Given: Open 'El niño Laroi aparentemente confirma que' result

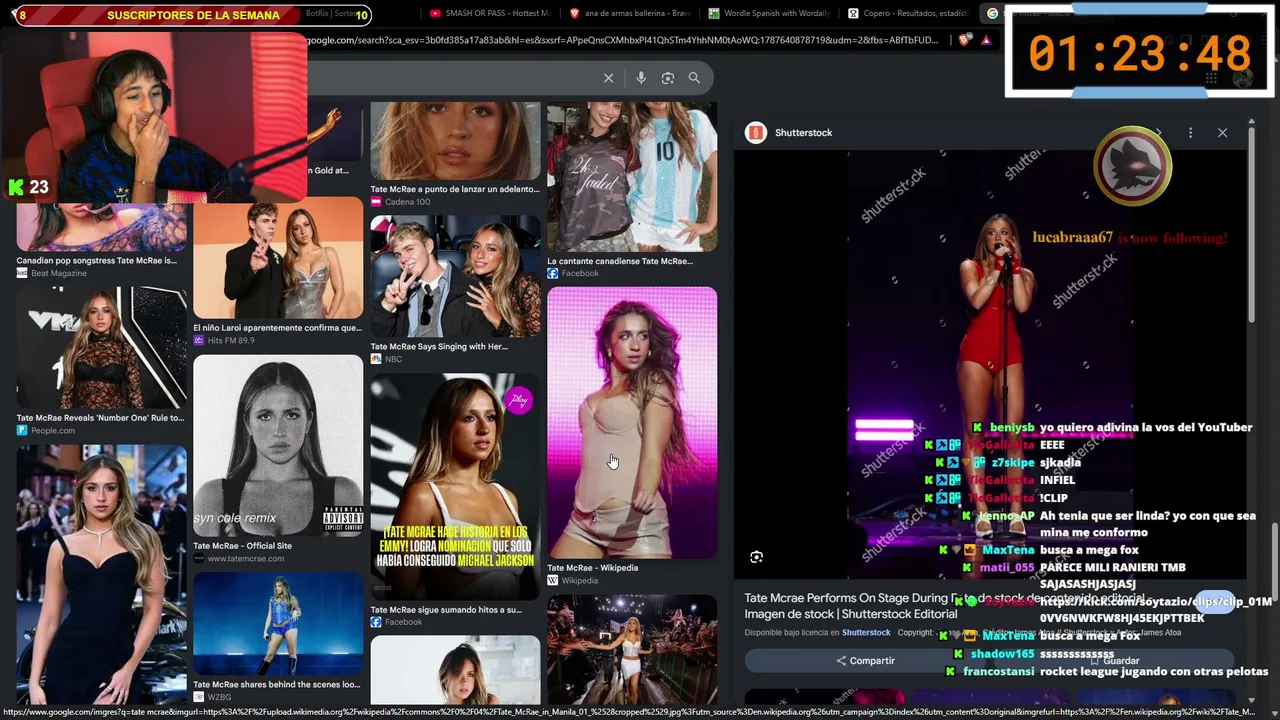Looking at the screenshot, I should pos(277,328).
